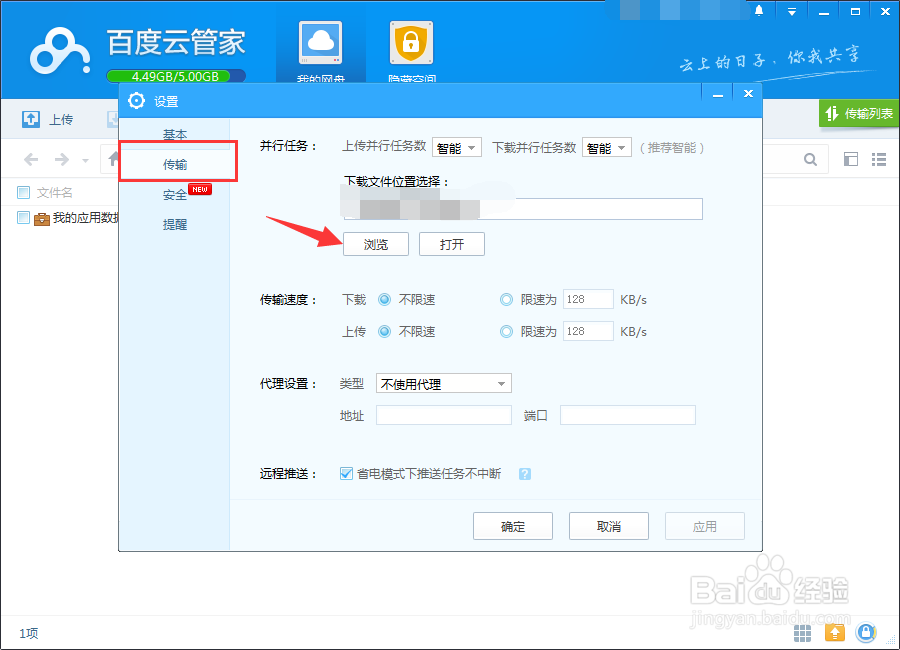Click the 端口 port input field
900x650 pixels.
[628, 414]
